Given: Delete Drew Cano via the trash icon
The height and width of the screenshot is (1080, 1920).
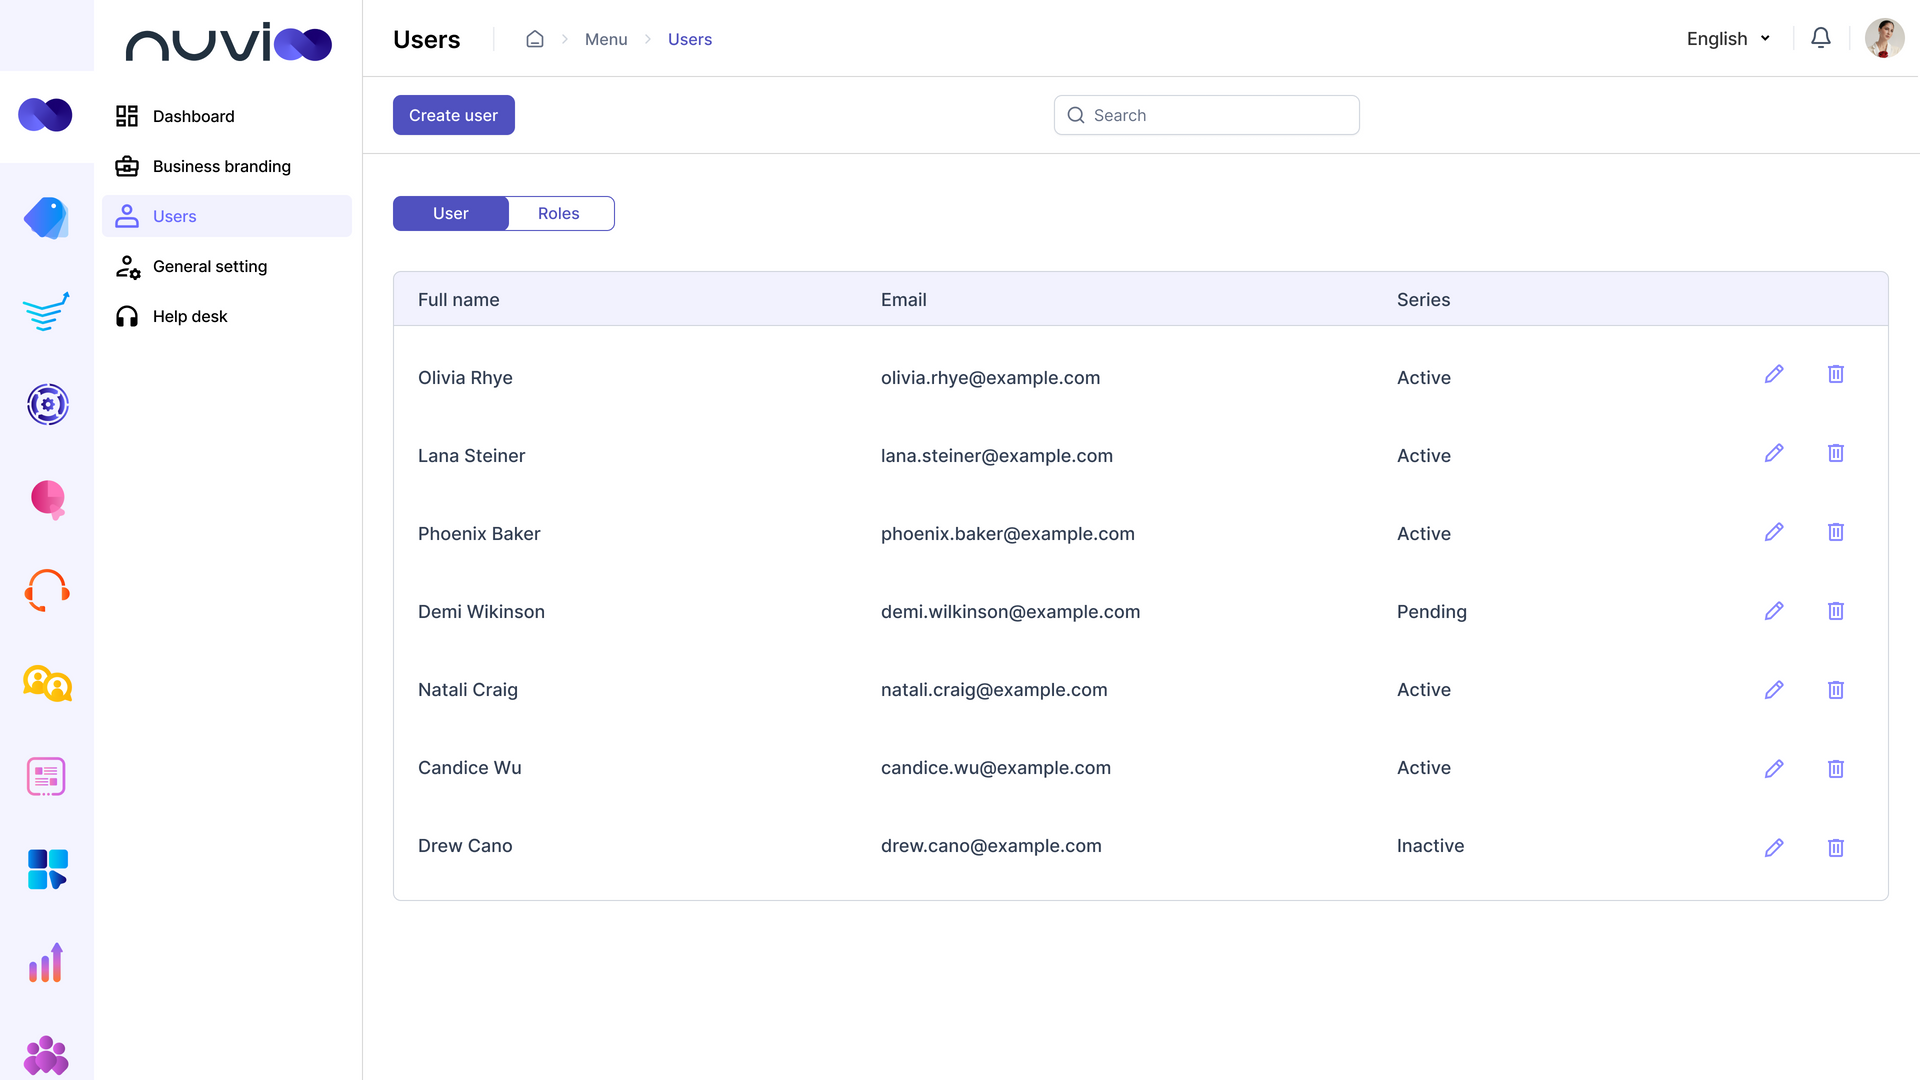Looking at the screenshot, I should [1836, 847].
